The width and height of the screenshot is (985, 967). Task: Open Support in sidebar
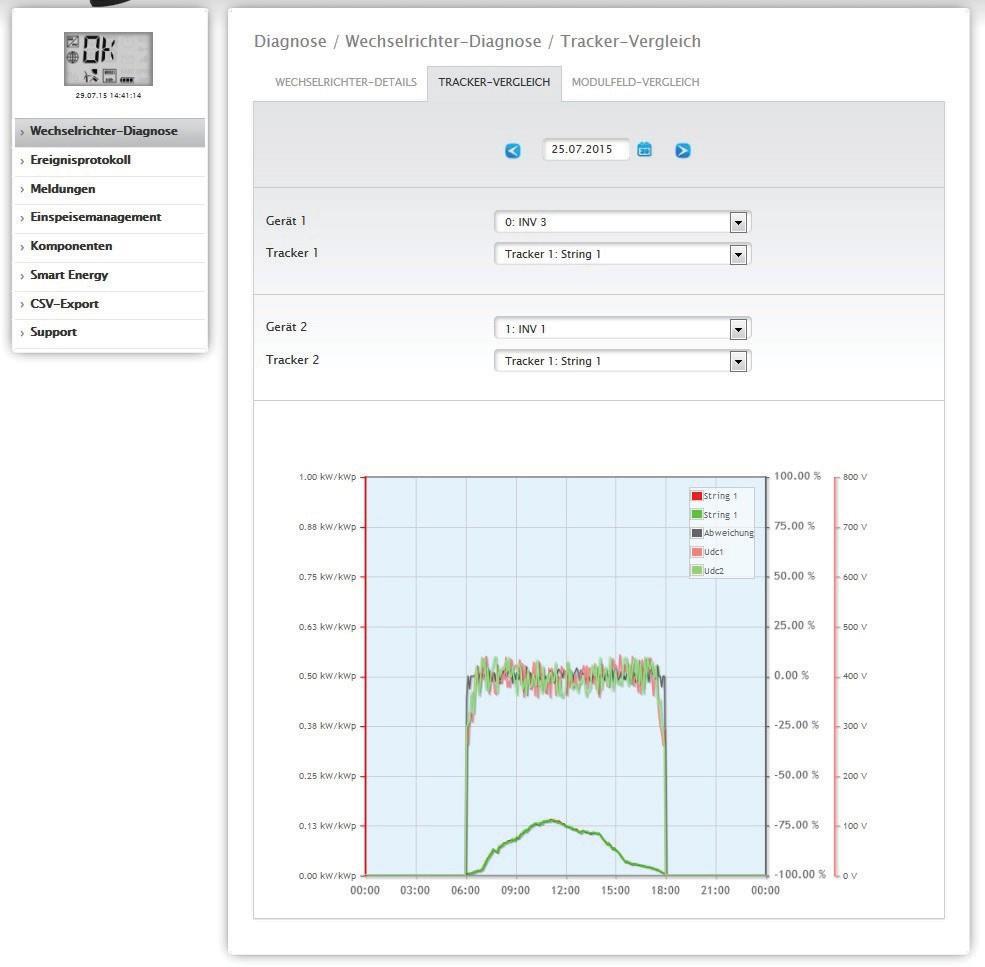pos(110,332)
